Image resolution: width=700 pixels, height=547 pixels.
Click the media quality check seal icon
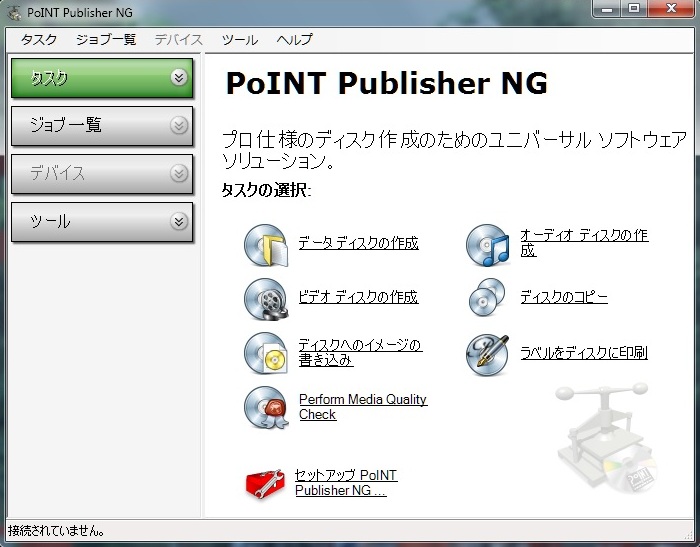[x=267, y=407]
